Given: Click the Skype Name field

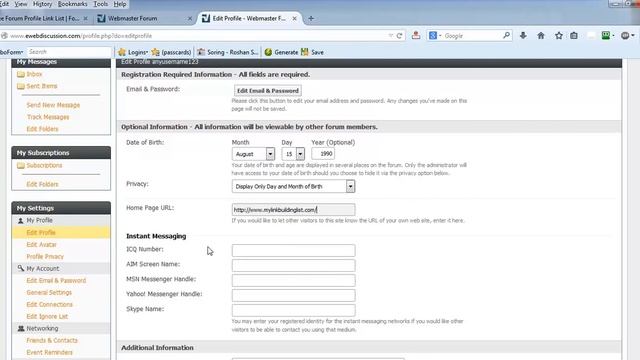Looking at the screenshot, I should (293, 310).
